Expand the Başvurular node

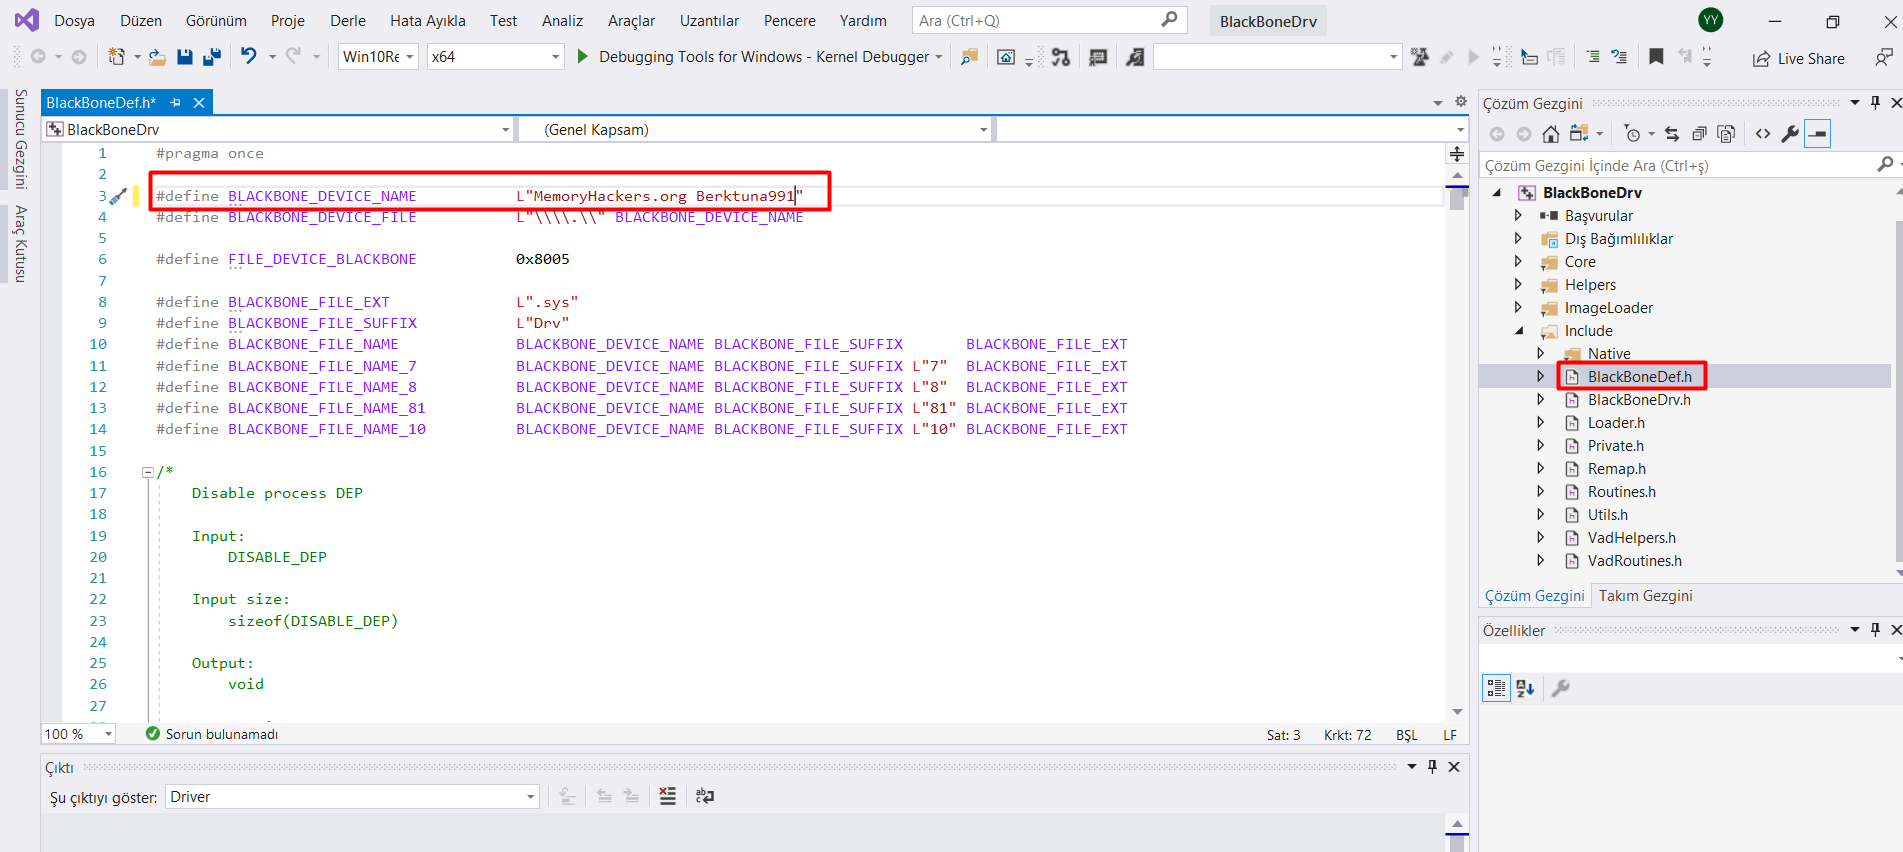click(x=1518, y=216)
